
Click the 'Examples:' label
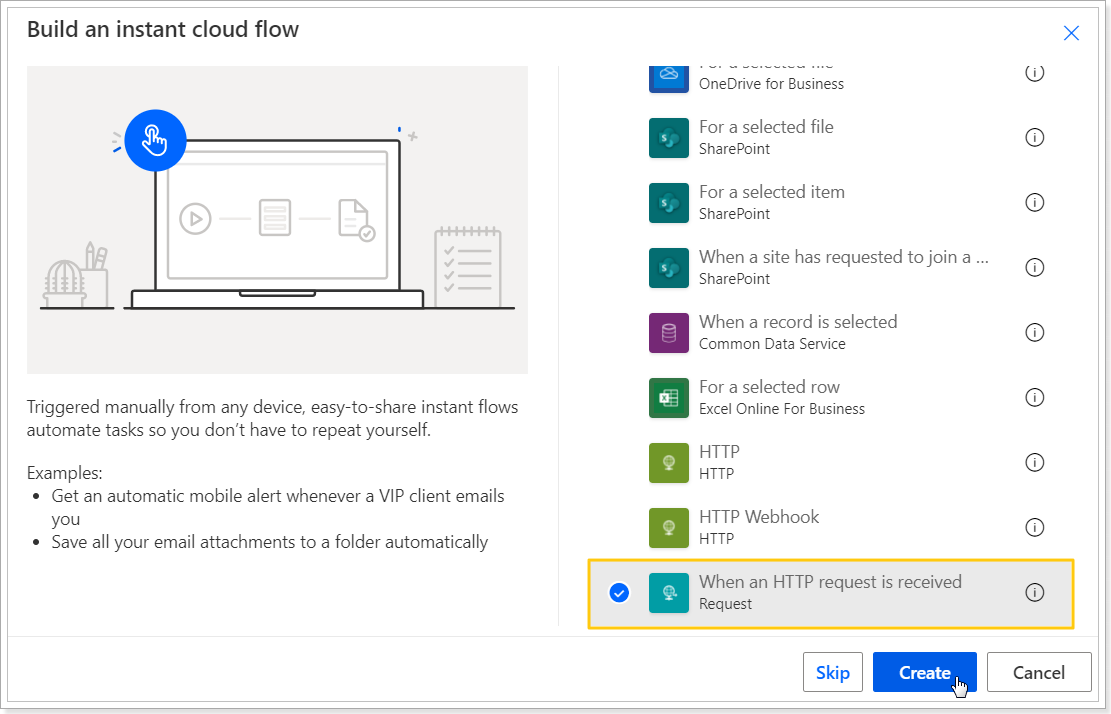(64, 472)
